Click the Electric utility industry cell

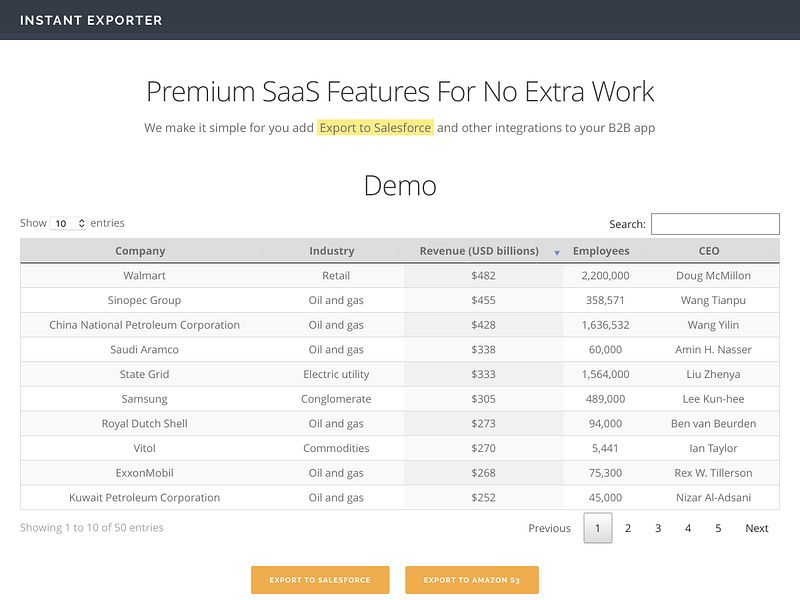pyautogui.click(x=336, y=374)
